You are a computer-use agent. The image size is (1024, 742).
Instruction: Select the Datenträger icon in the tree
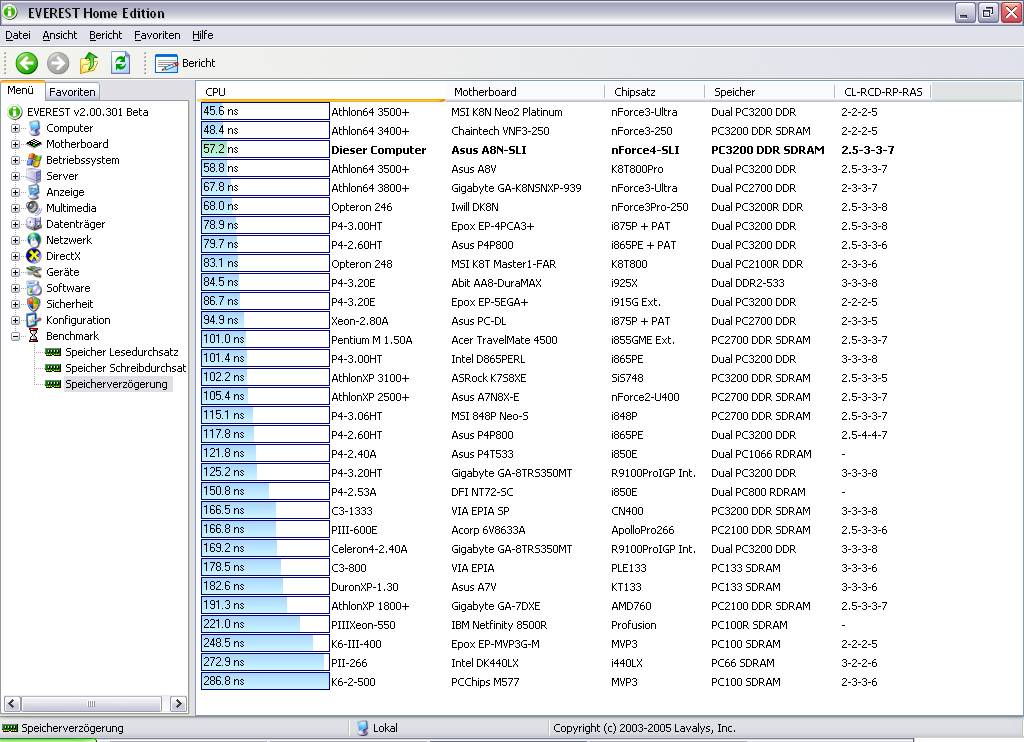tap(34, 224)
